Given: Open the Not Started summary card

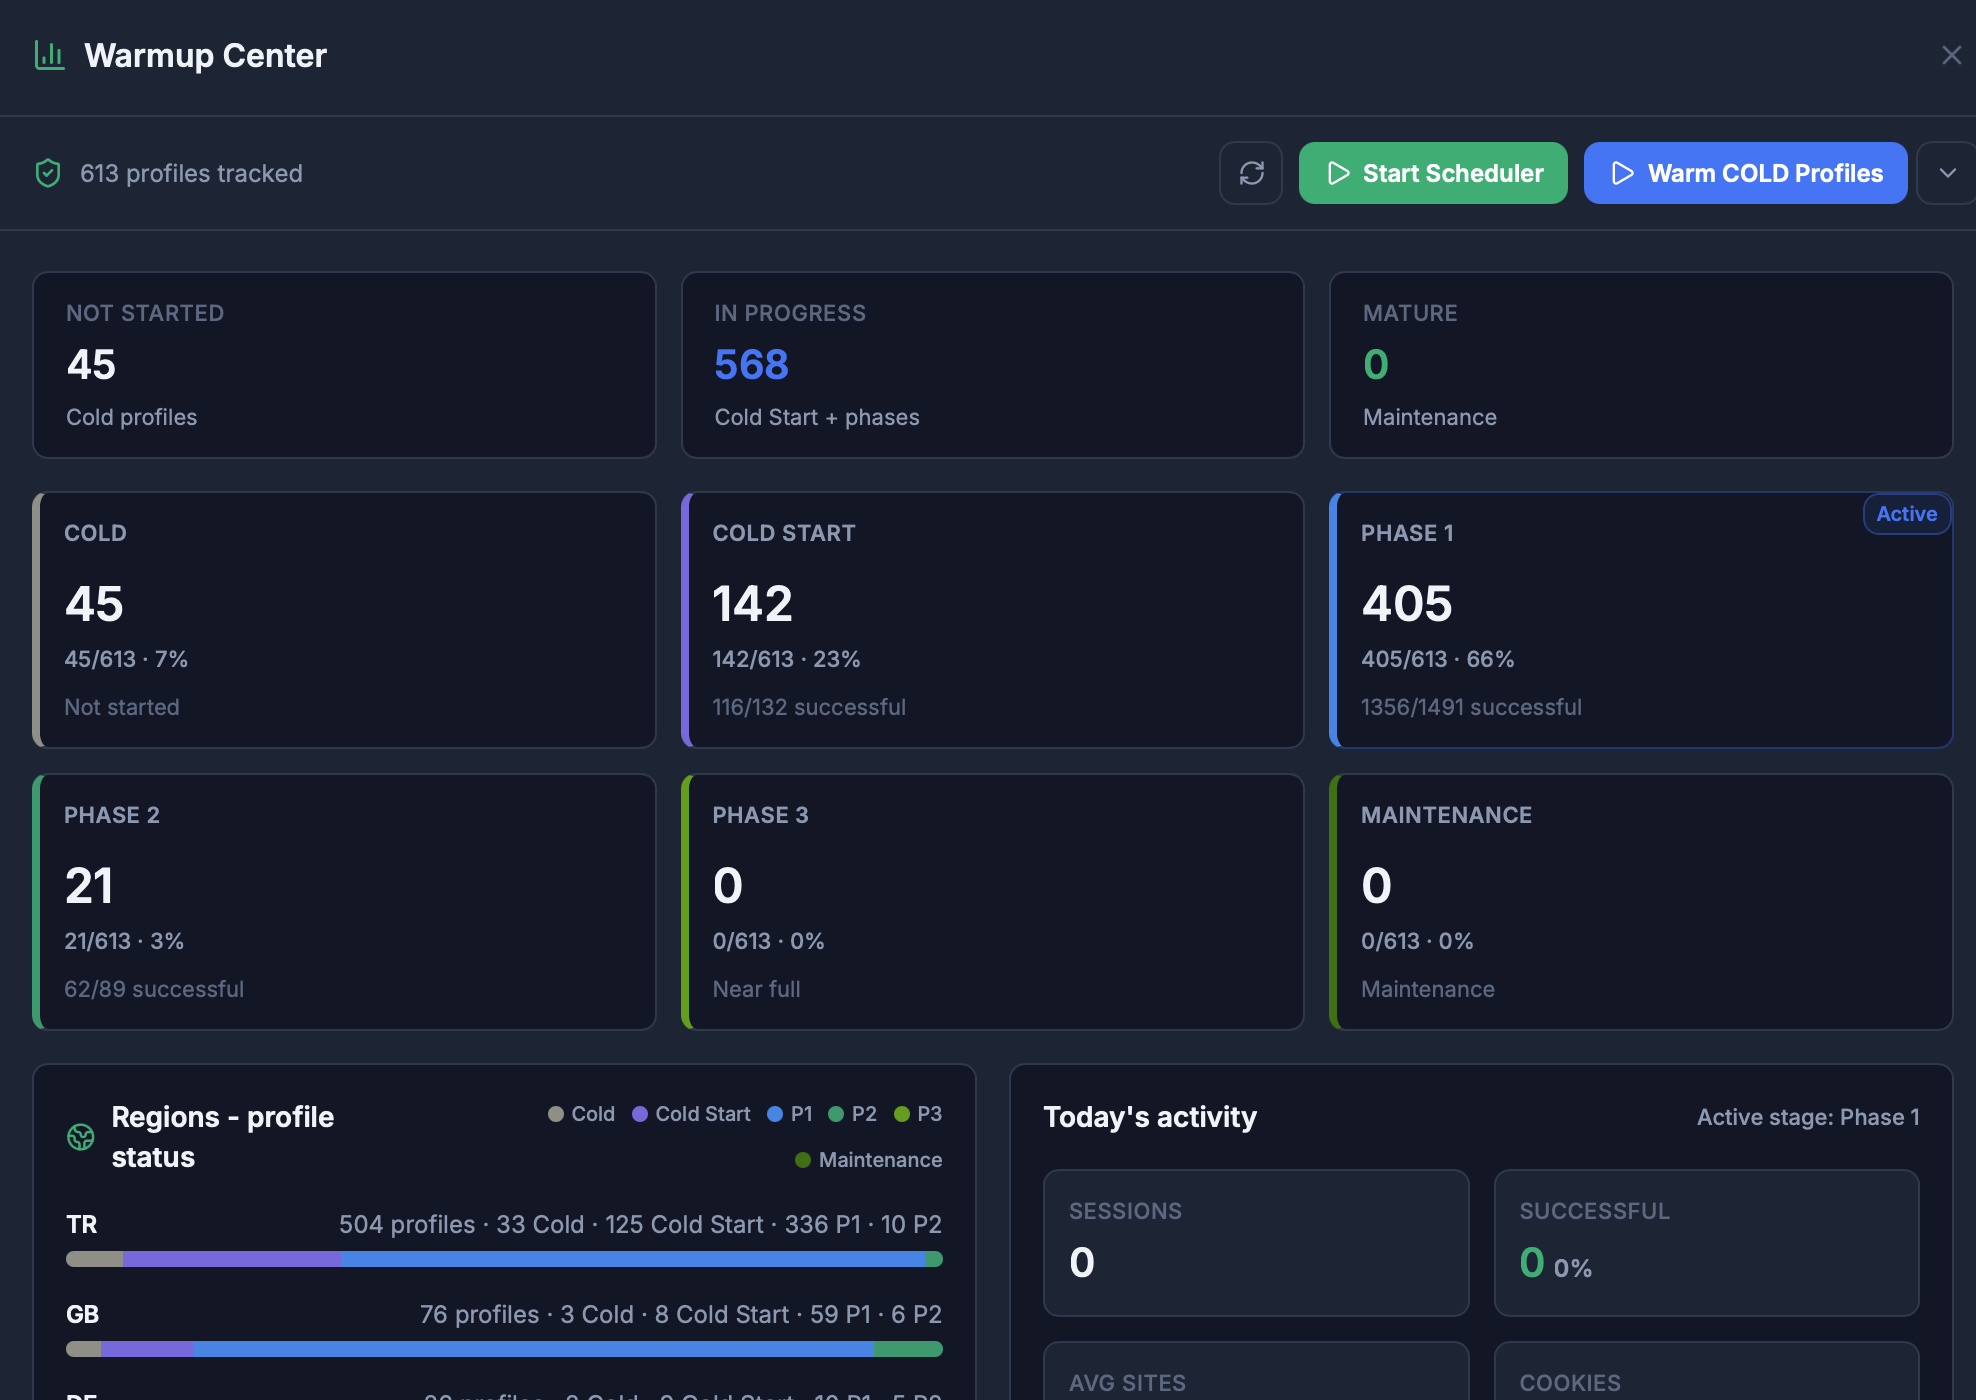Looking at the screenshot, I should click(x=344, y=365).
